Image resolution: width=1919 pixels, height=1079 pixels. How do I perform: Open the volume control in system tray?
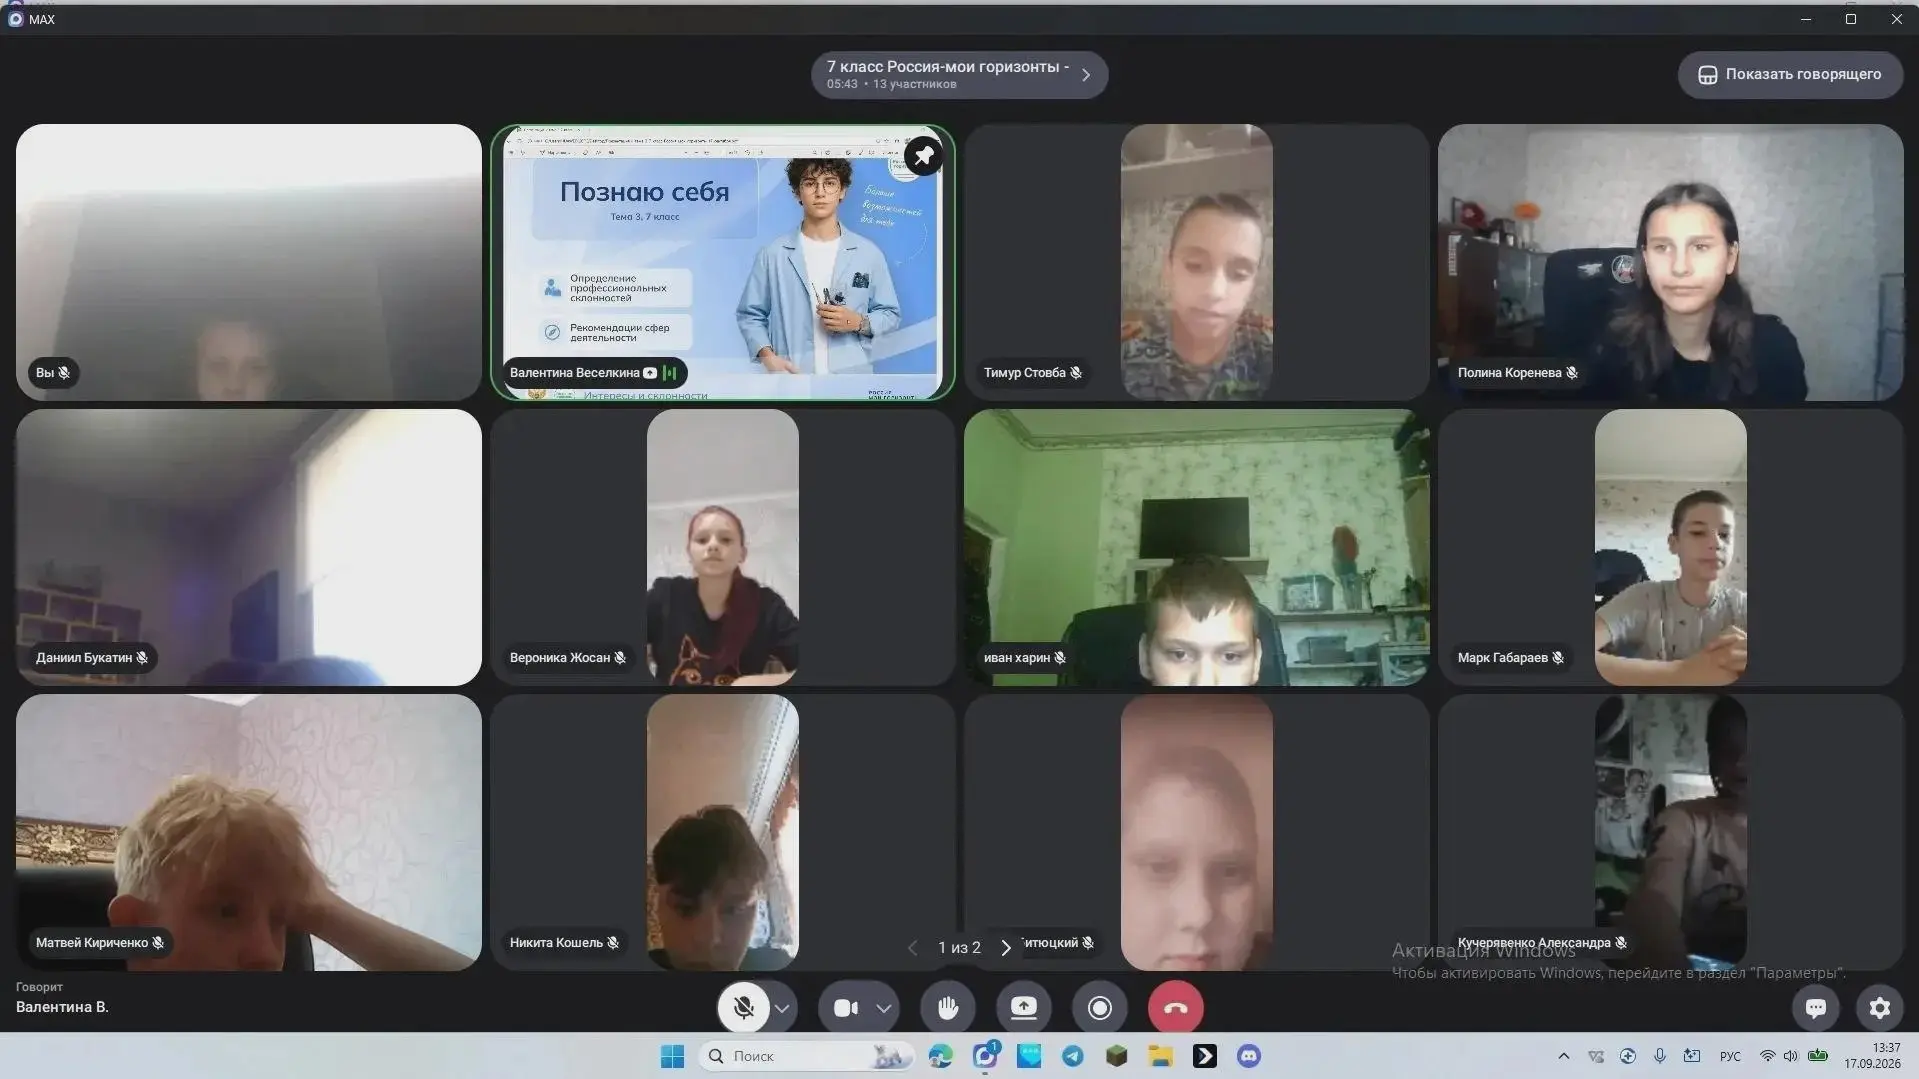click(x=1790, y=1056)
